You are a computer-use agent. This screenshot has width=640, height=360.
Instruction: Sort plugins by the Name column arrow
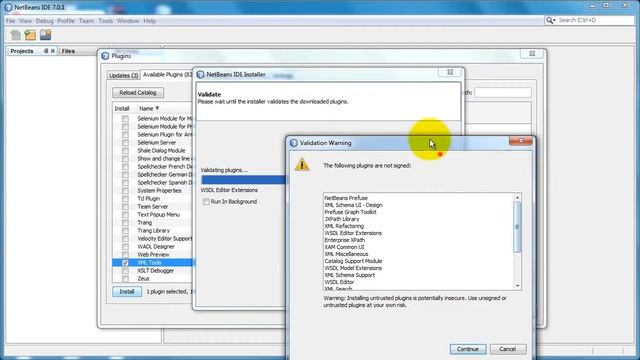157,108
